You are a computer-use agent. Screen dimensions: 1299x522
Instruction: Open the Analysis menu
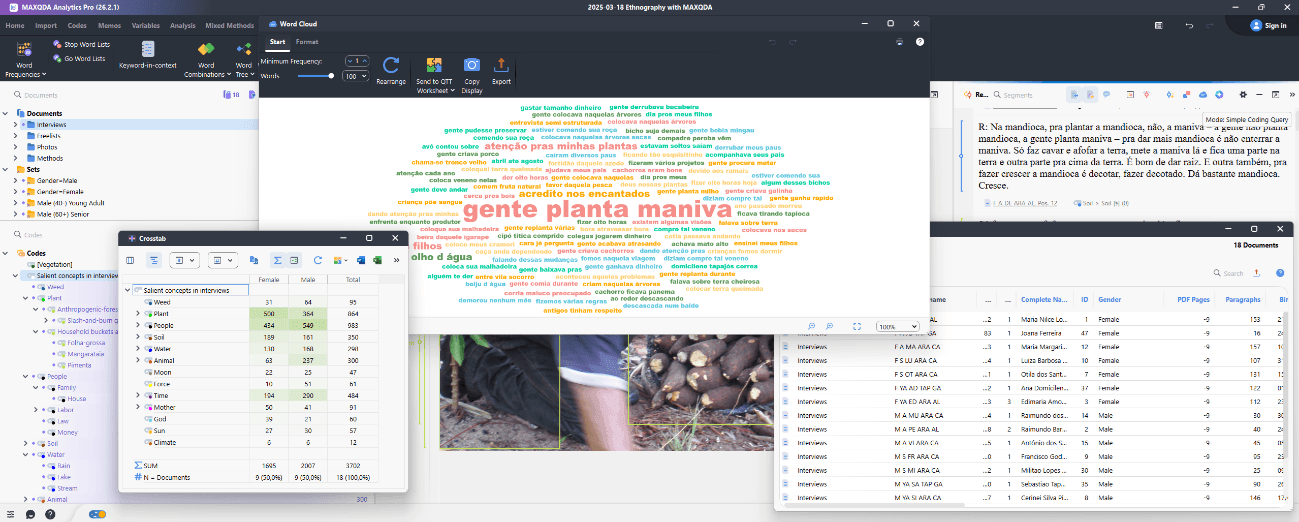tap(183, 25)
